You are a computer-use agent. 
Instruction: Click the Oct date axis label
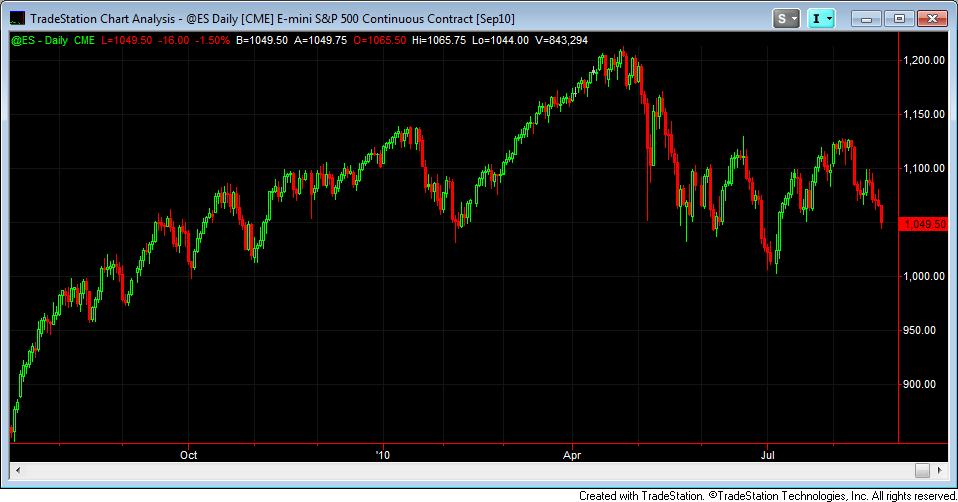(189, 455)
